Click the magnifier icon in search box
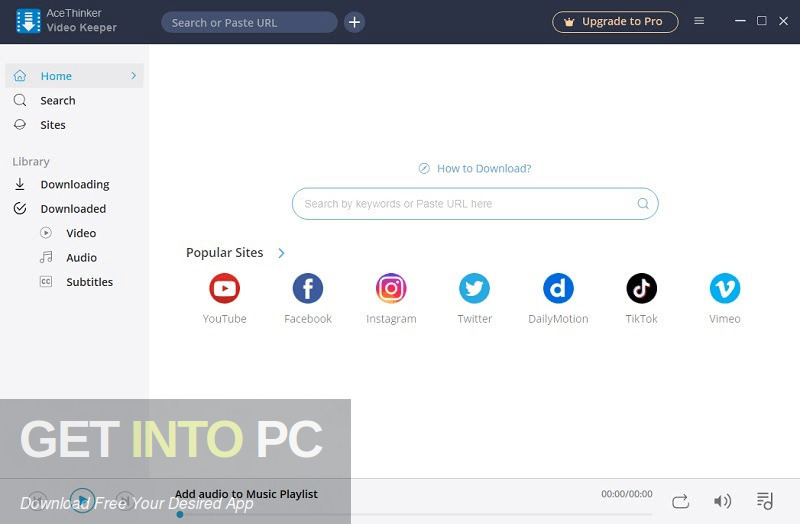Viewport: 800px width, 524px height. click(x=643, y=204)
